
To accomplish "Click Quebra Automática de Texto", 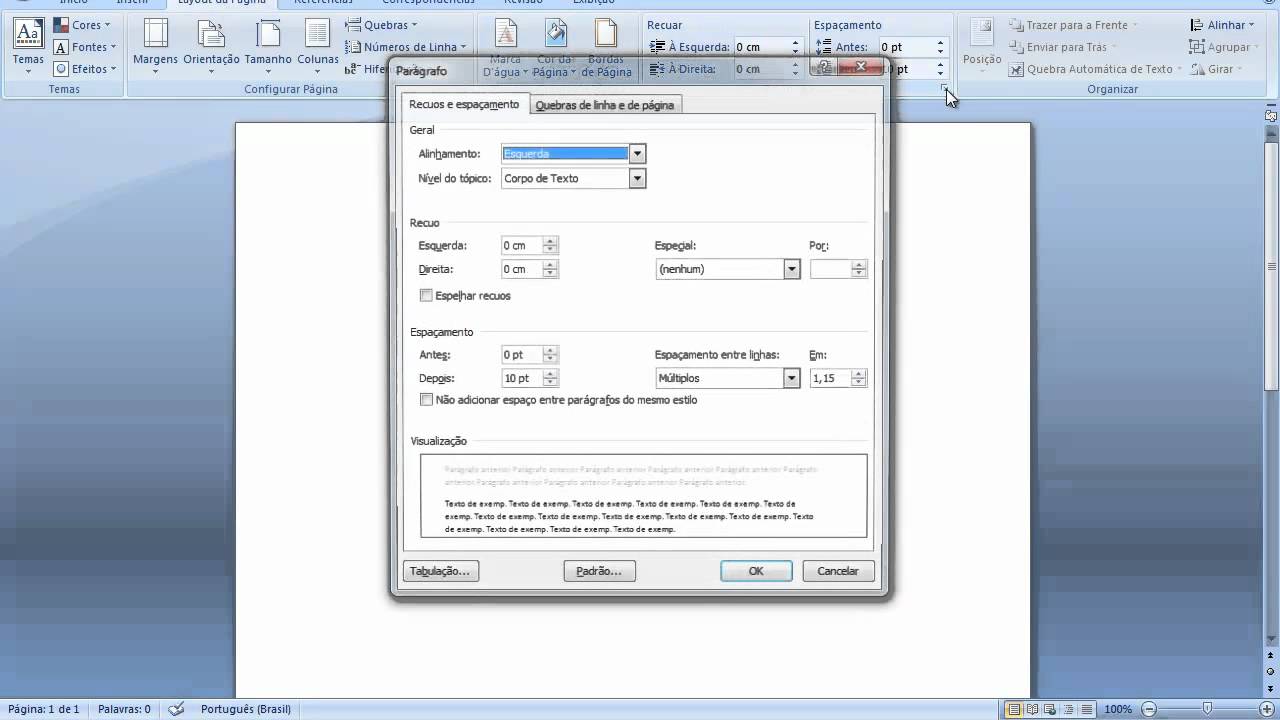I will [1095, 69].
